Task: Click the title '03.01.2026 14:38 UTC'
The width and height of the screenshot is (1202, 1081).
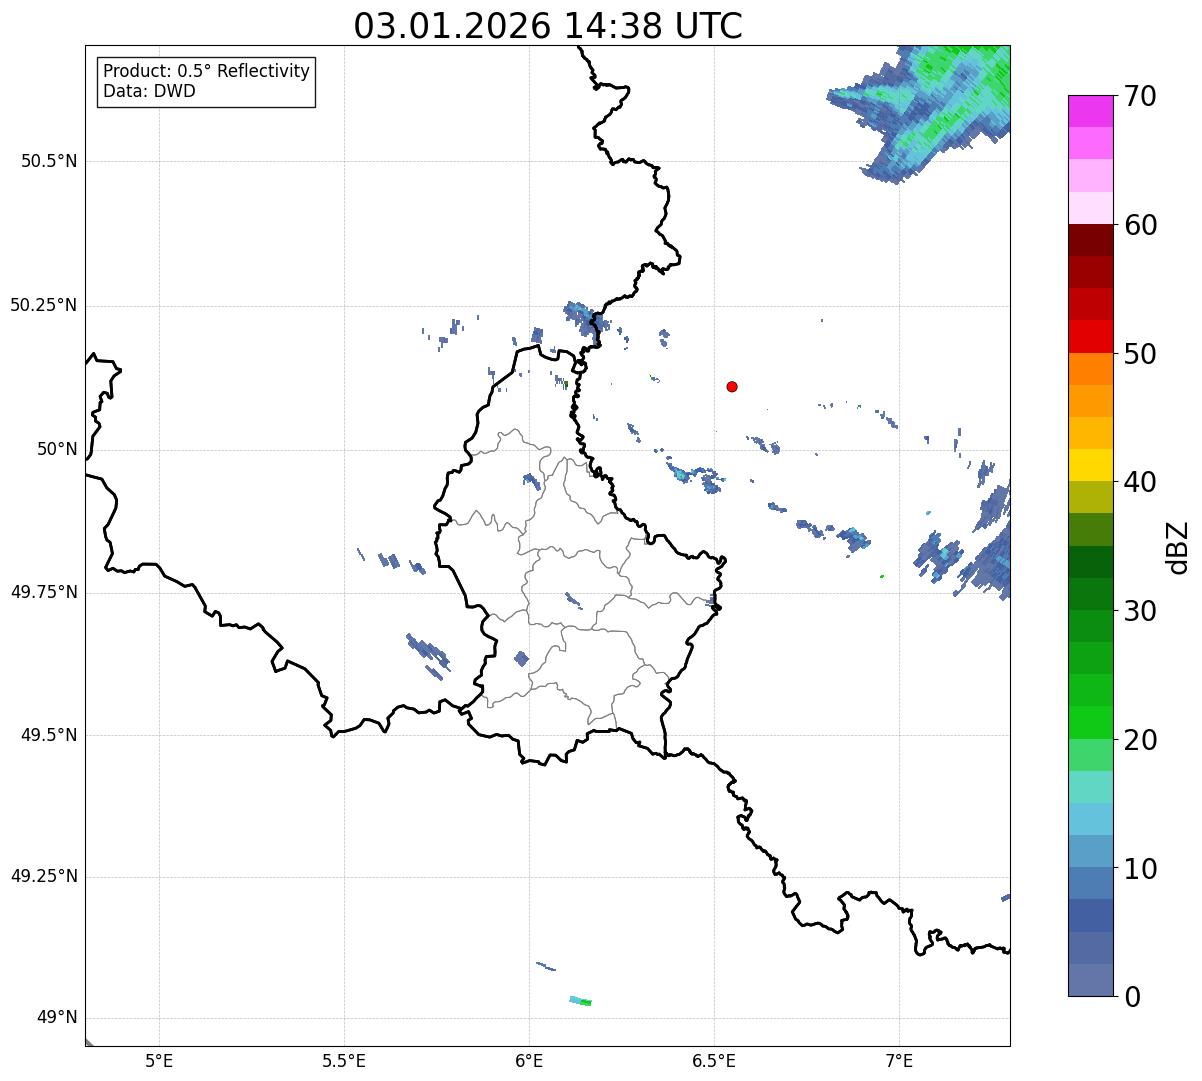Action: (548, 26)
